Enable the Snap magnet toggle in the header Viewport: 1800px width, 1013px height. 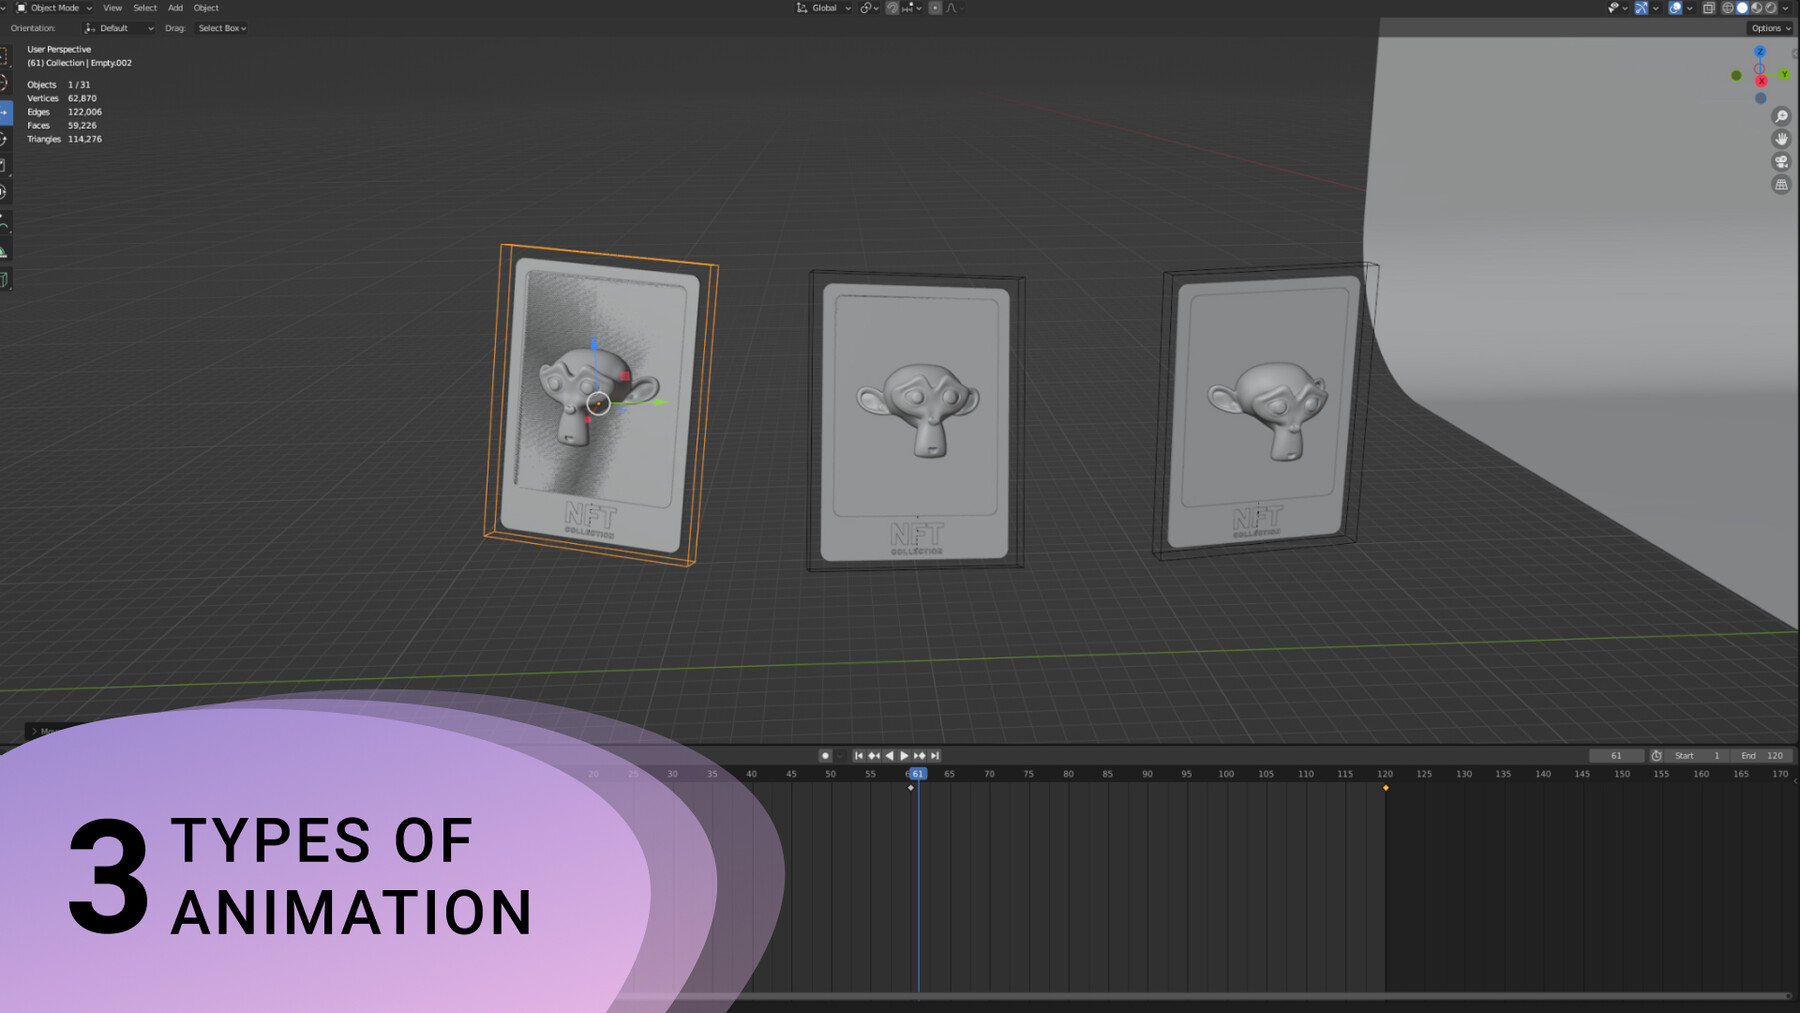tap(893, 8)
